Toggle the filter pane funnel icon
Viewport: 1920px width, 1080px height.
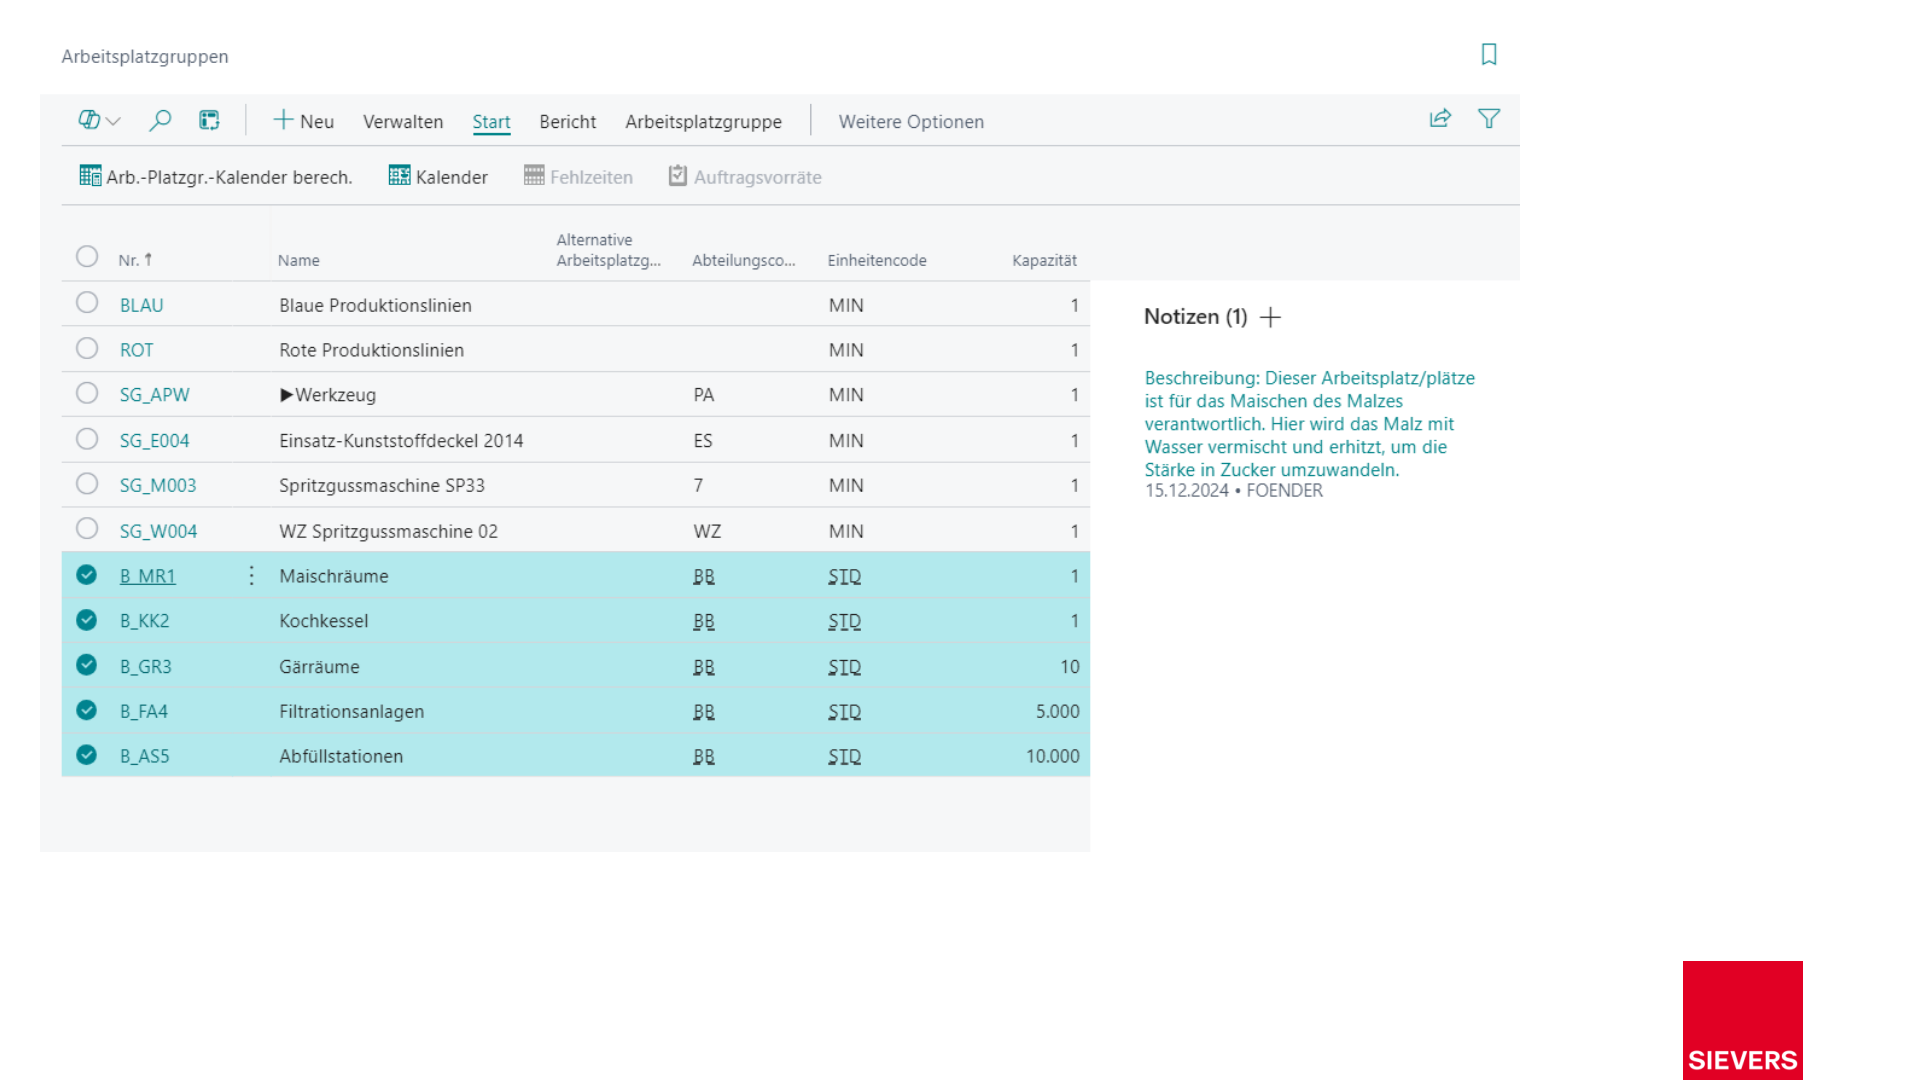pyautogui.click(x=1489, y=119)
